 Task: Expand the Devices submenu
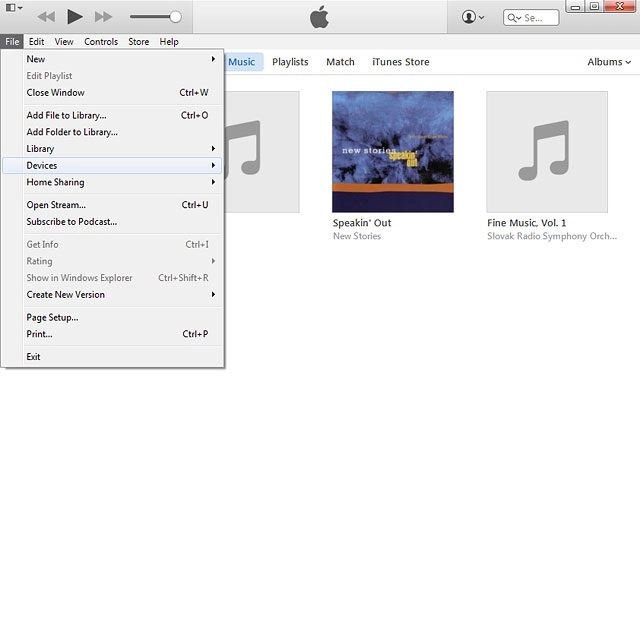coord(112,166)
